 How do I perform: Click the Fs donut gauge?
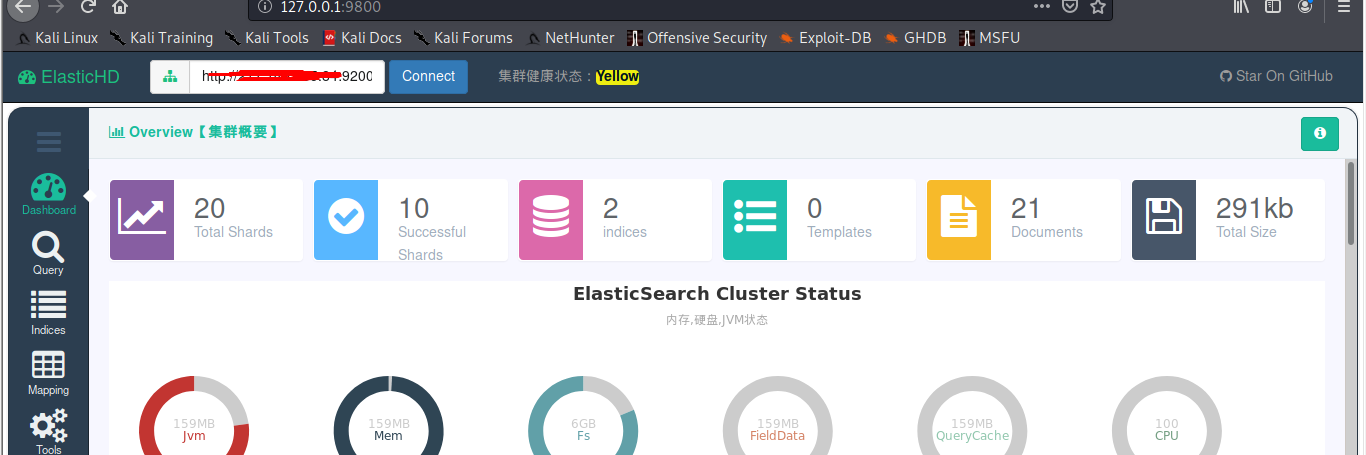pos(583,415)
